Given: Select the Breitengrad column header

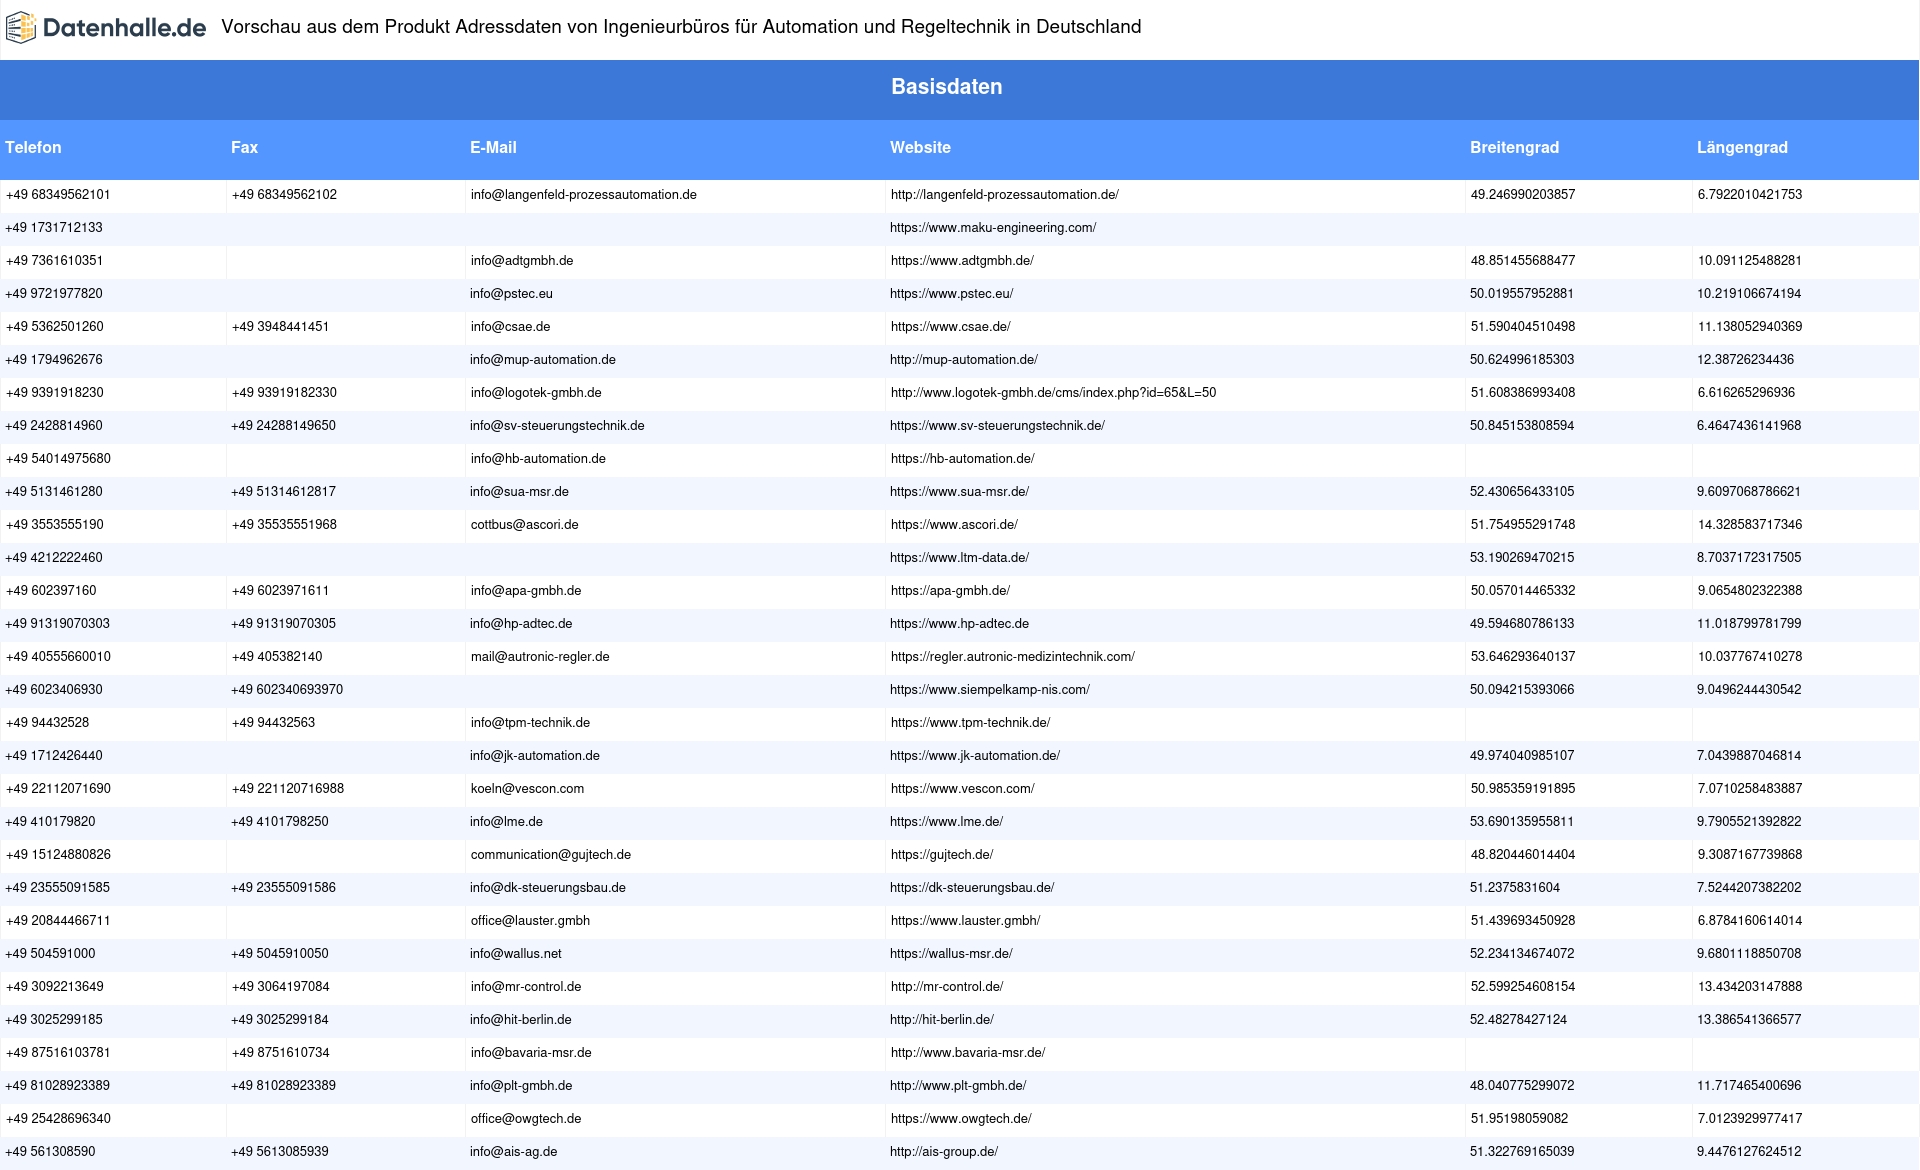Looking at the screenshot, I should 1514,147.
